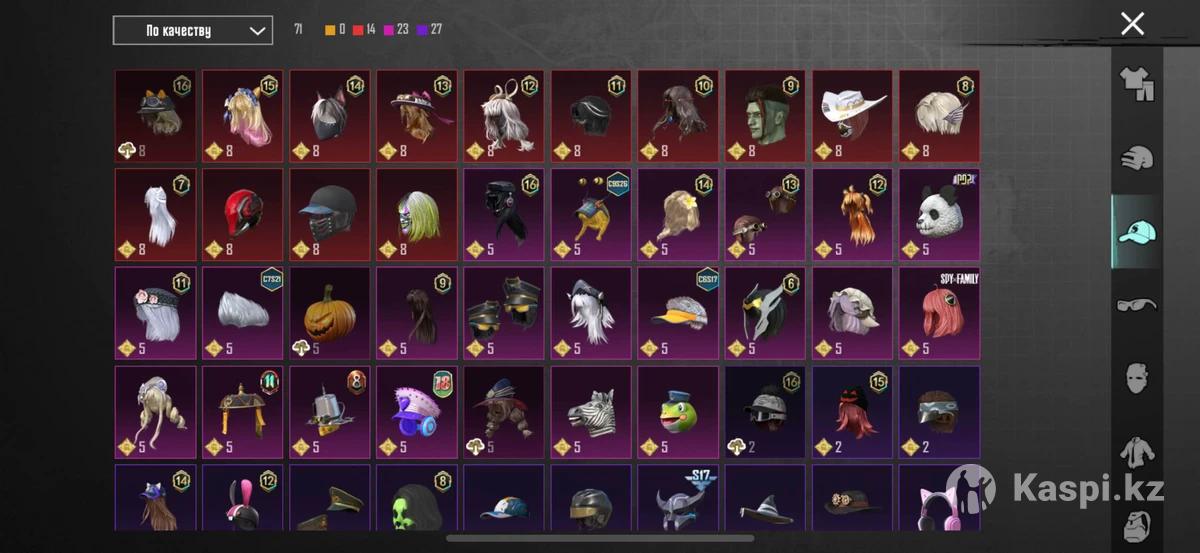Filter by the orange quality color count
1200x553 pixels.
point(335,30)
